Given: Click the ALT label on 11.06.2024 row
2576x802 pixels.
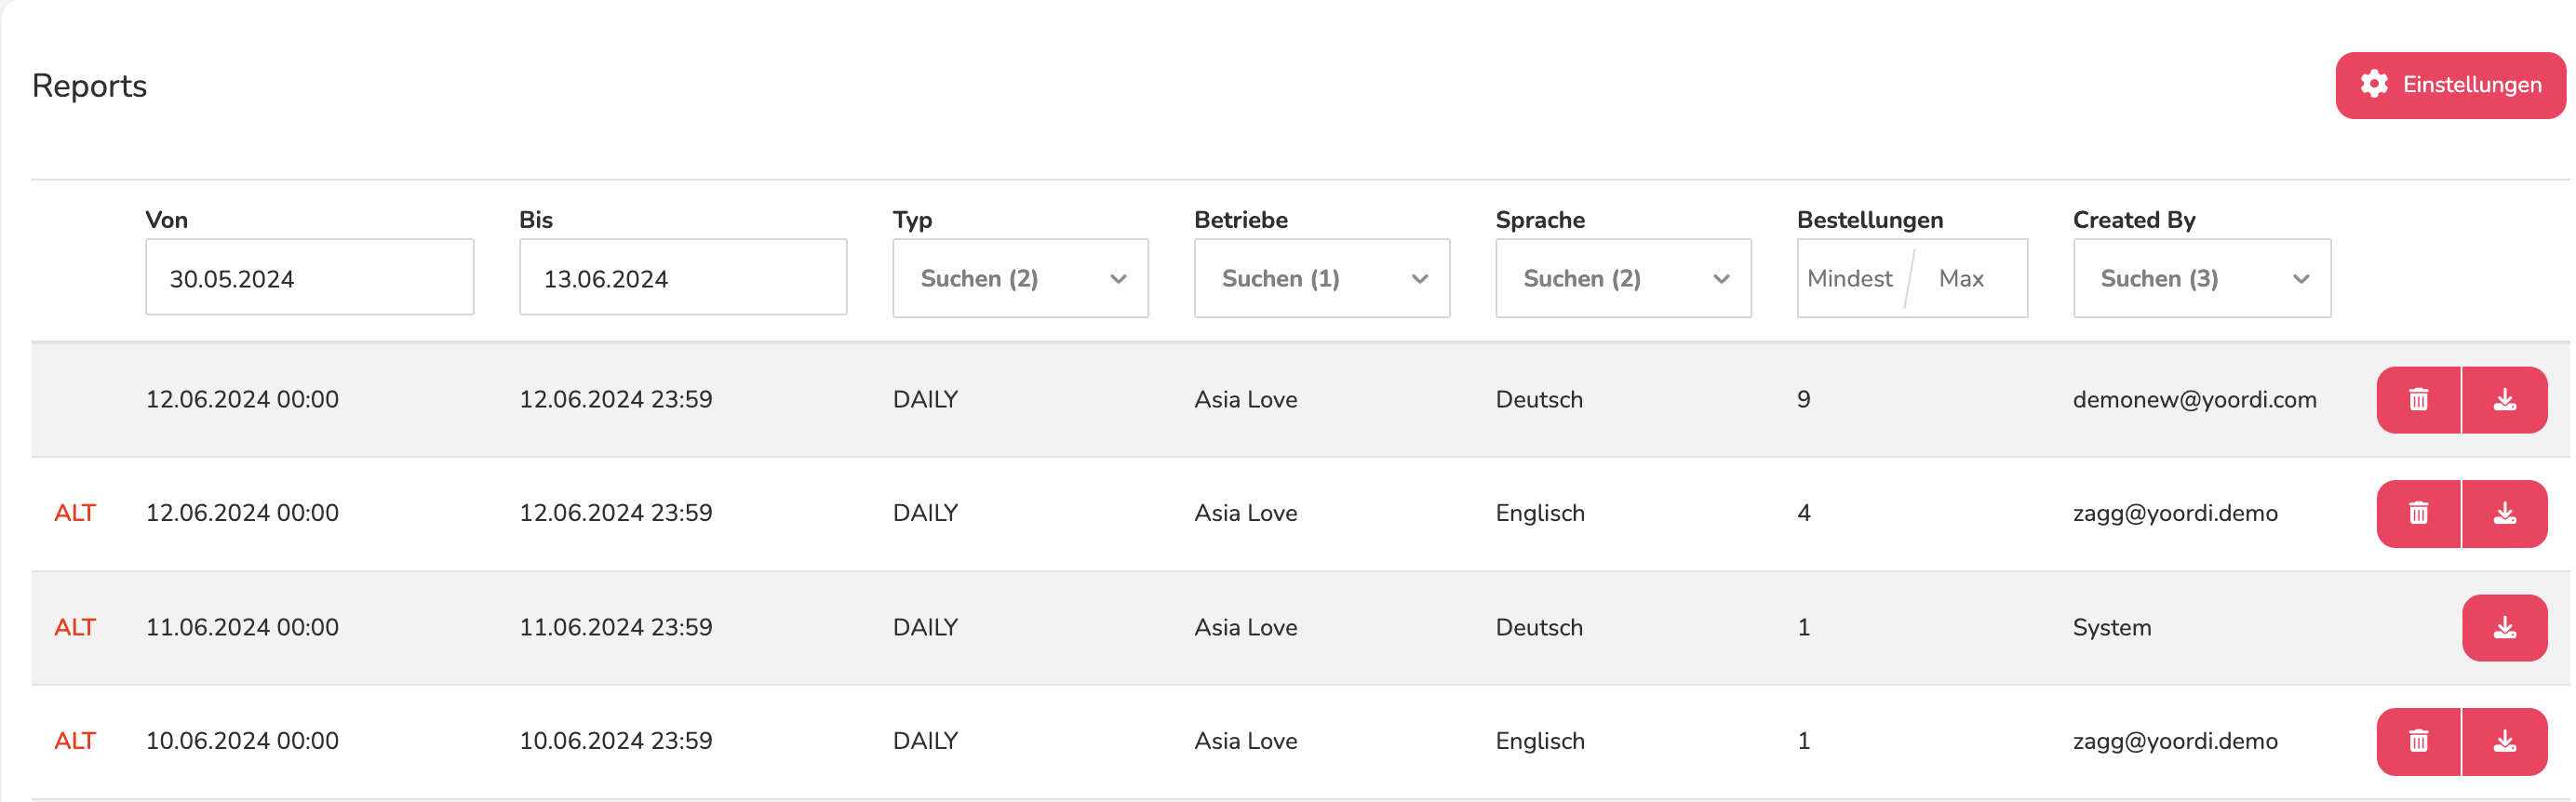Looking at the screenshot, I should click(75, 628).
